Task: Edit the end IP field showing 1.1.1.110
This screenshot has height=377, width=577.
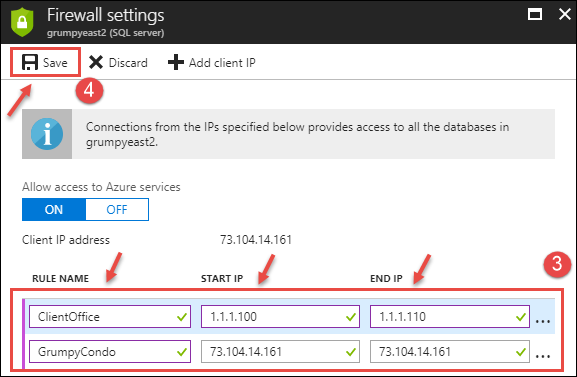Action: coord(450,316)
